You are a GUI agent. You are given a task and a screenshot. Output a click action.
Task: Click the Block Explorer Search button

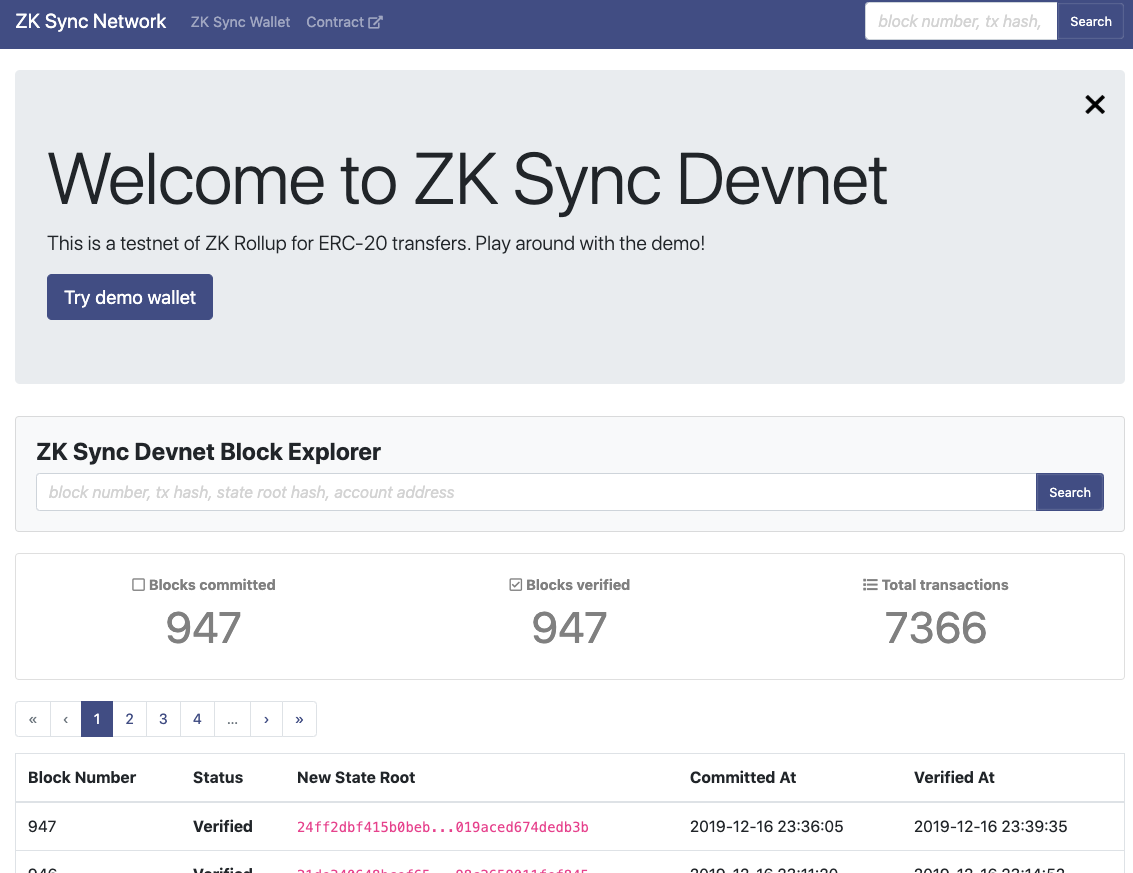coord(1069,492)
